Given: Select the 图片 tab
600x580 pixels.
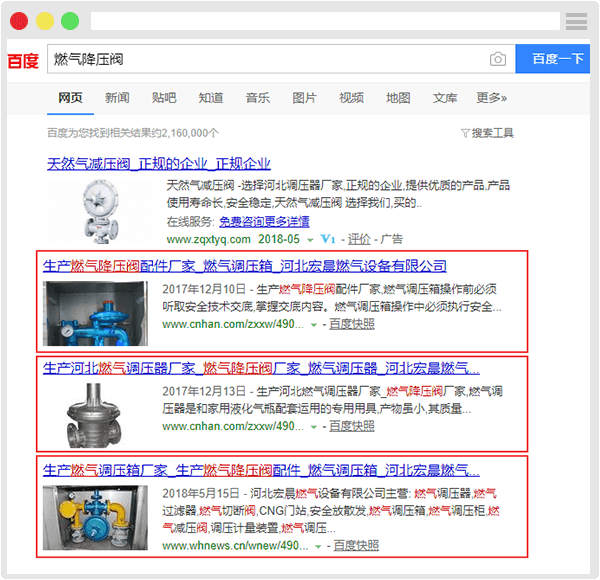Looking at the screenshot, I should point(304,98).
